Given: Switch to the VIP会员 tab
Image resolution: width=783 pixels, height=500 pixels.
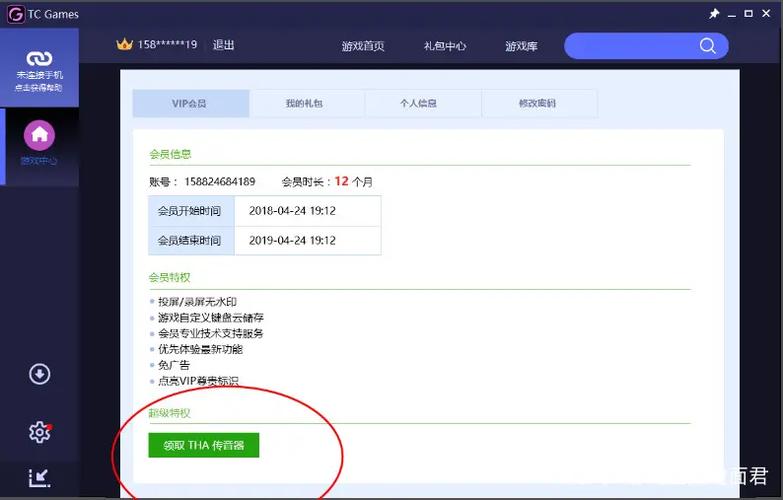Looking at the screenshot, I should pyautogui.click(x=191, y=103).
